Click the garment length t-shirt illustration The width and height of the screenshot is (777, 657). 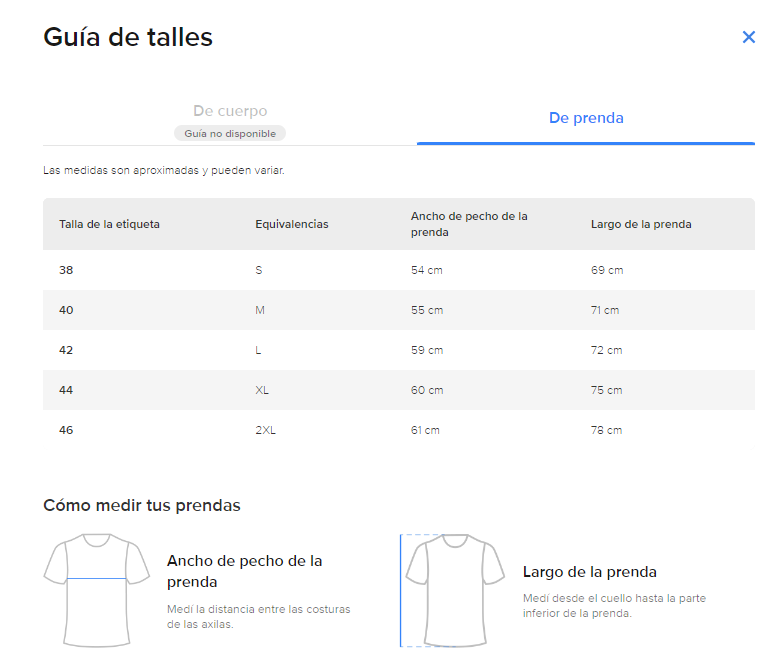pyautogui.click(x=452, y=590)
